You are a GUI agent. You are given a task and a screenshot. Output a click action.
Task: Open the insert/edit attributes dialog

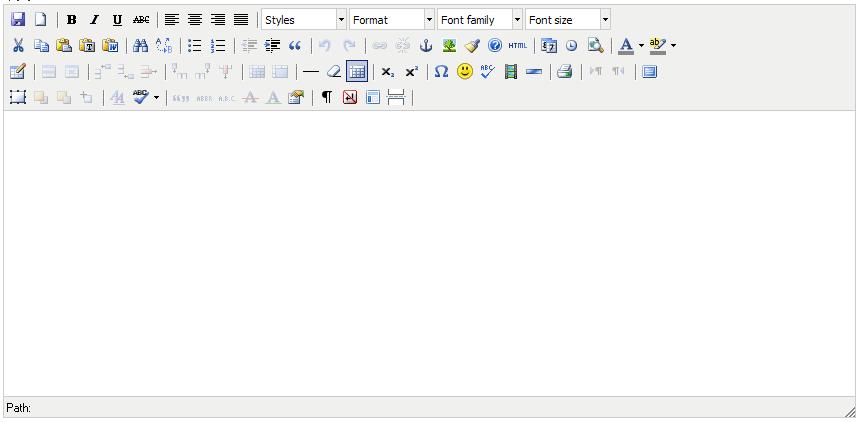[295, 98]
